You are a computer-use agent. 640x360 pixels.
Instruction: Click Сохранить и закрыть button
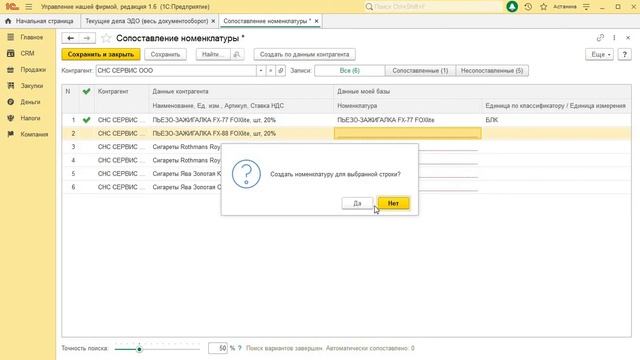(101, 54)
